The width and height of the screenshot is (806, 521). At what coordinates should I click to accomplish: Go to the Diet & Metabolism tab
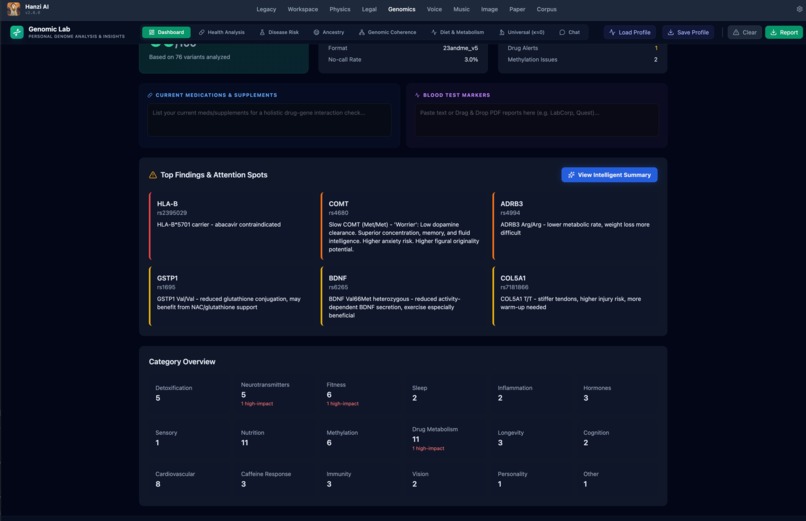[457, 32]
